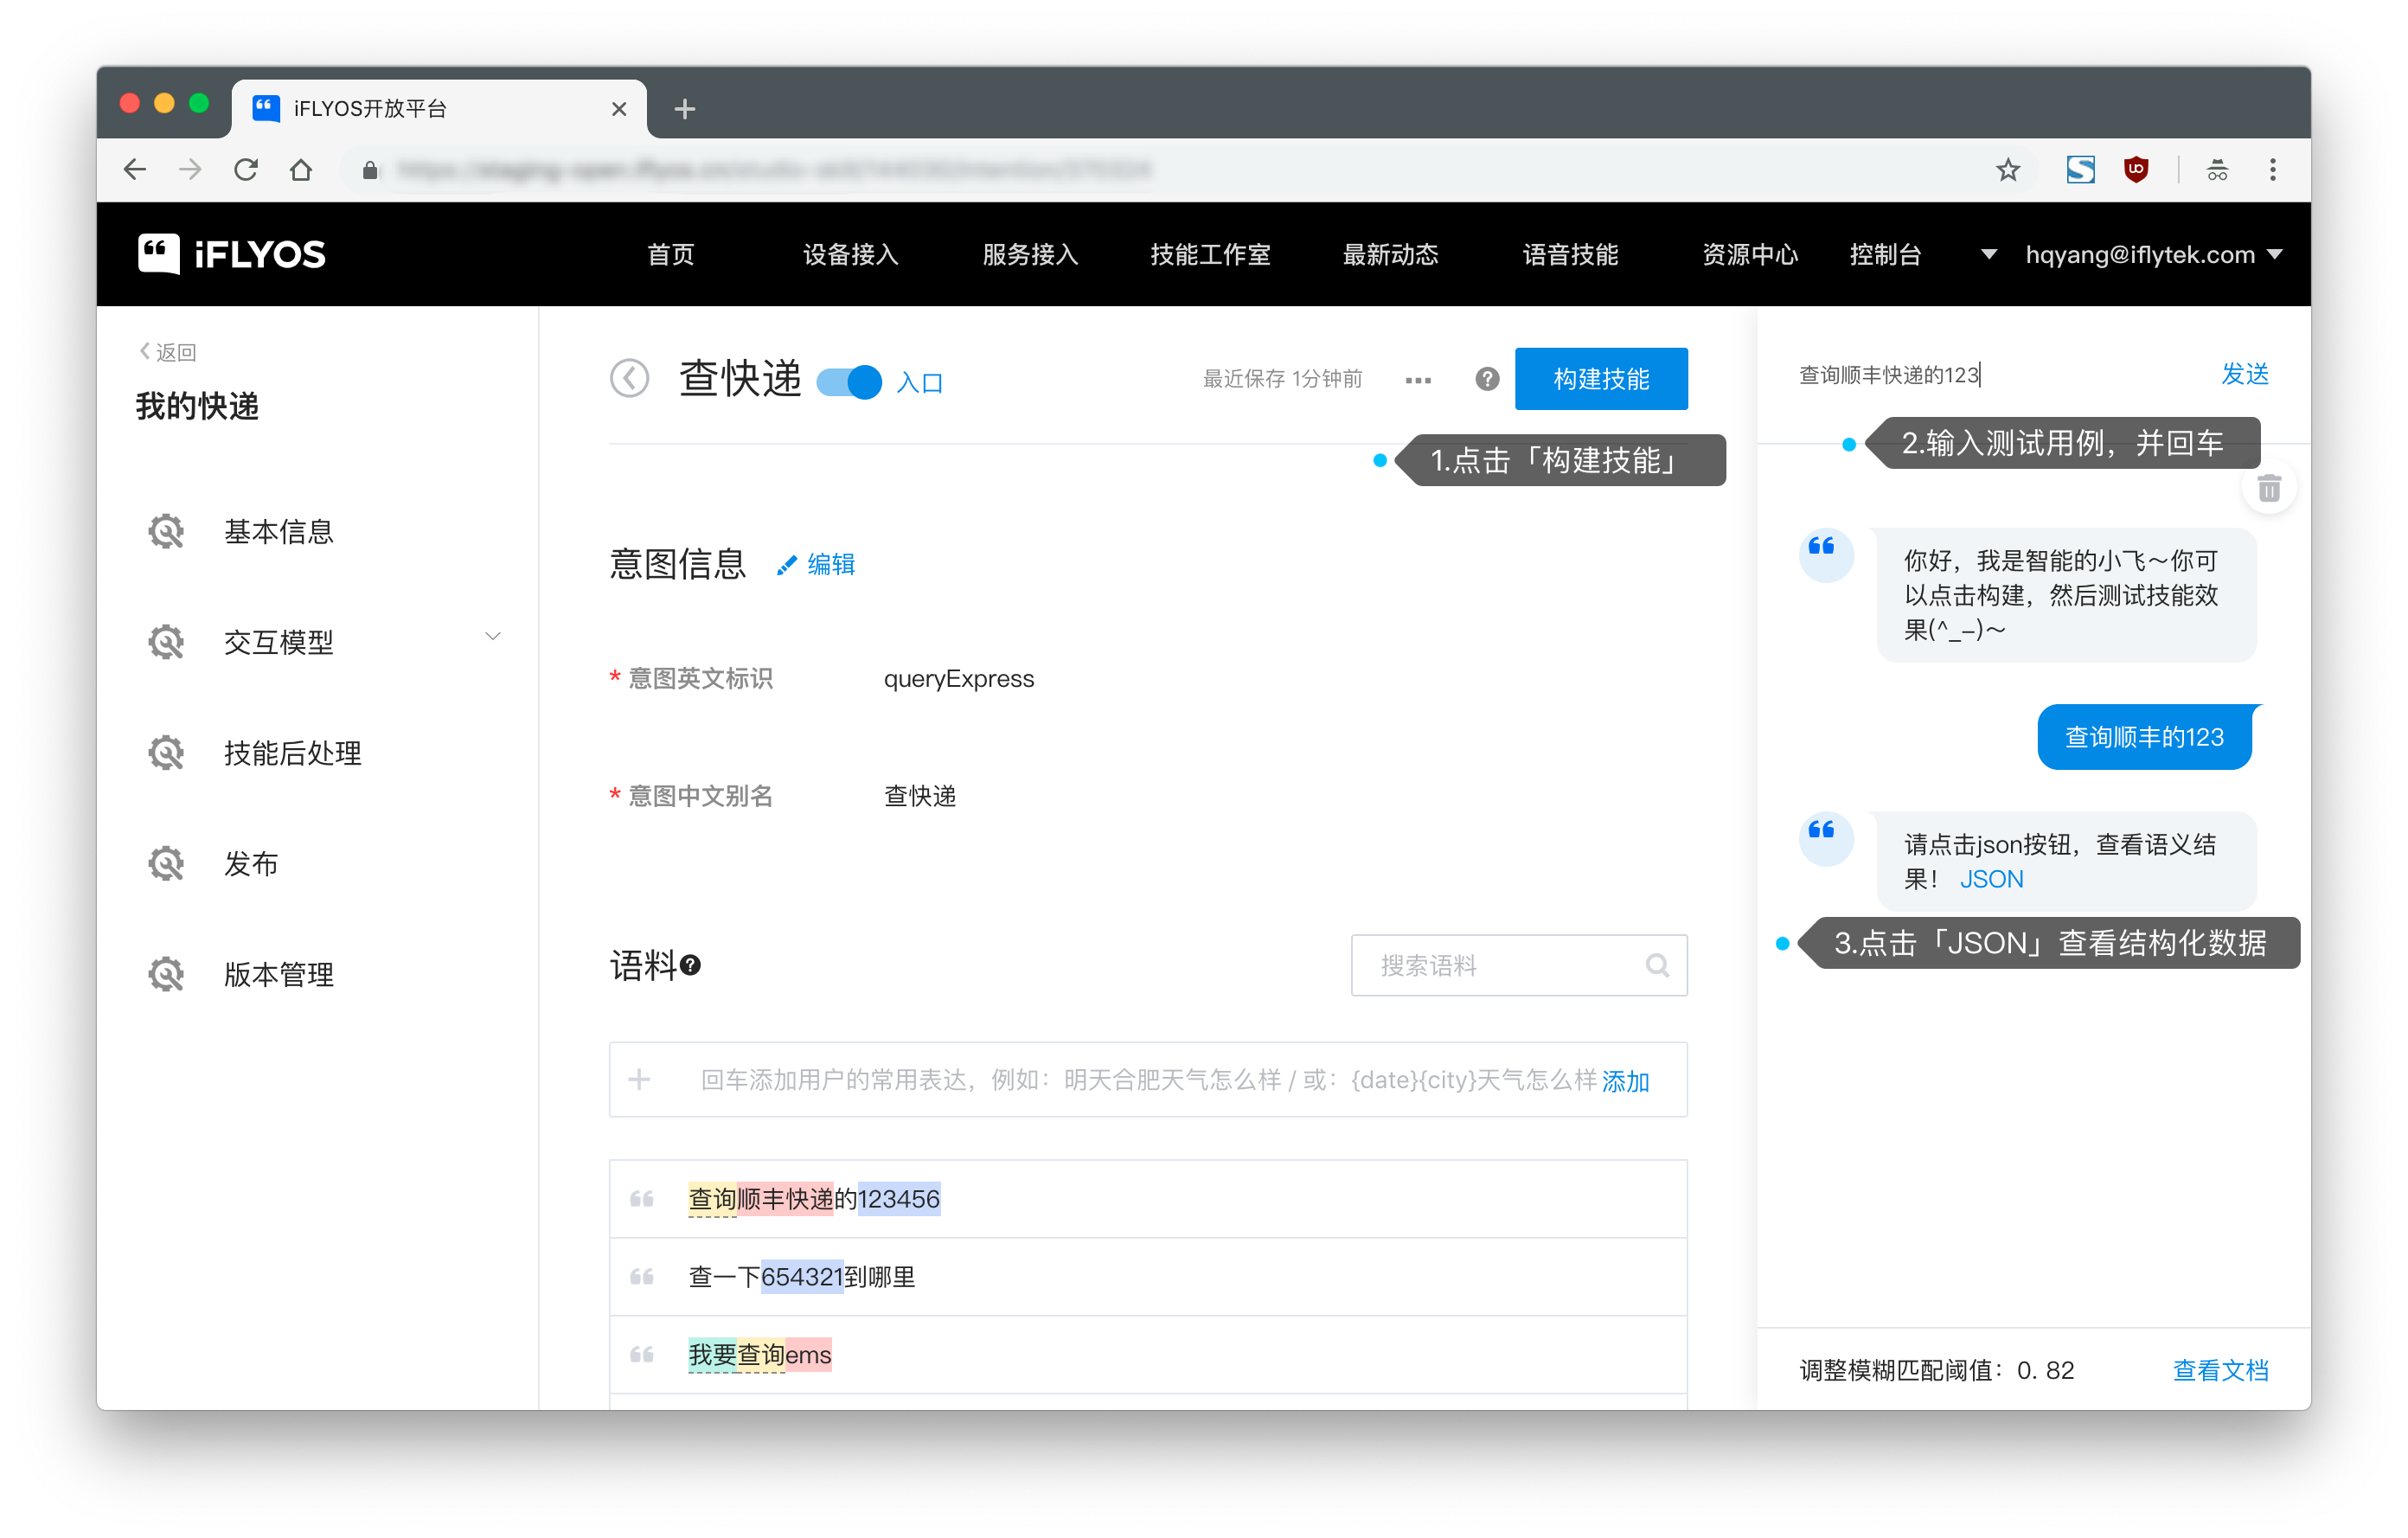Bookmark this page with the star icon

point(2007,170)
